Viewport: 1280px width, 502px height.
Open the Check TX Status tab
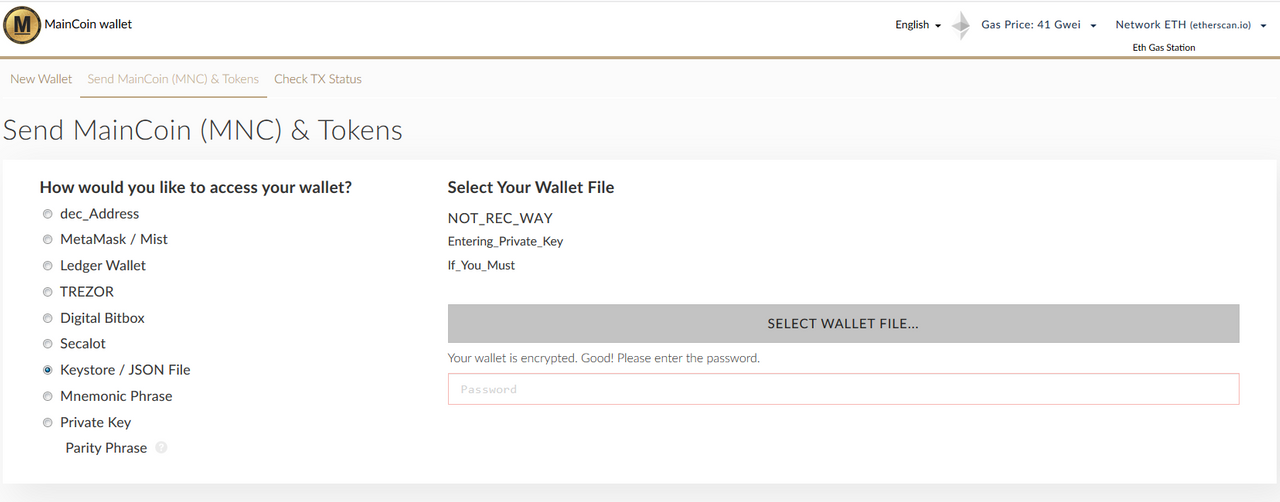(x=318, y=79)
